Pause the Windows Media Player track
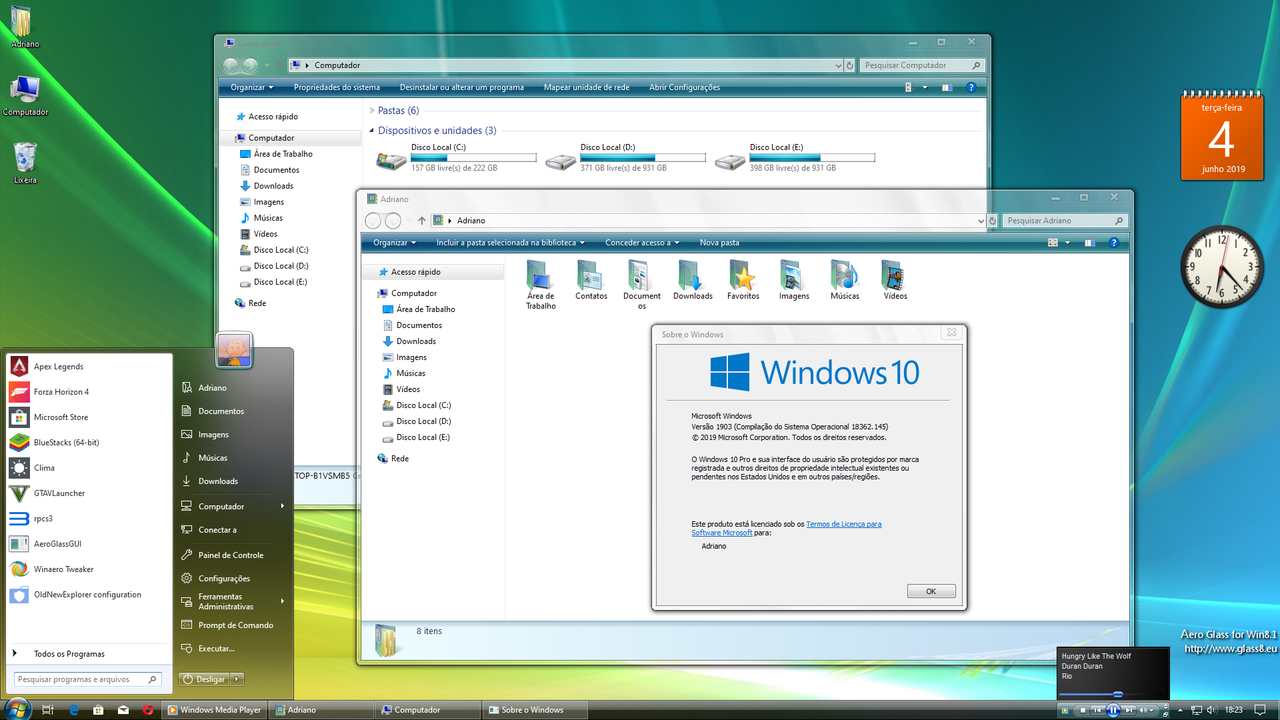 point(1113,710)
